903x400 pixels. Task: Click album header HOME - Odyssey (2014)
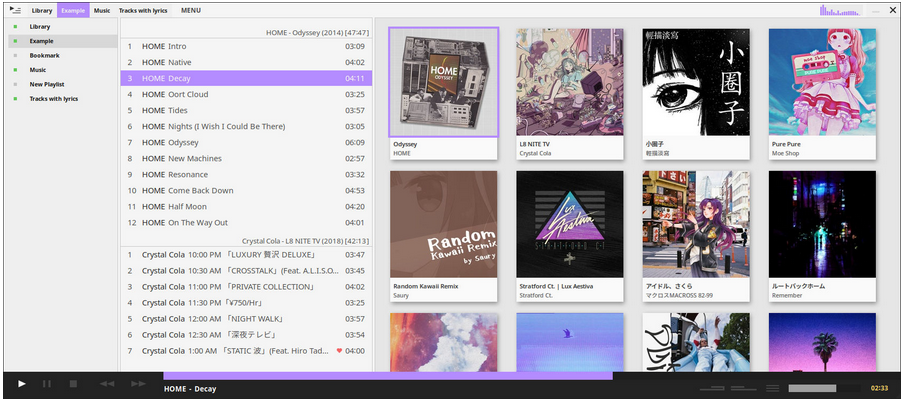click(x=317, y=33)
